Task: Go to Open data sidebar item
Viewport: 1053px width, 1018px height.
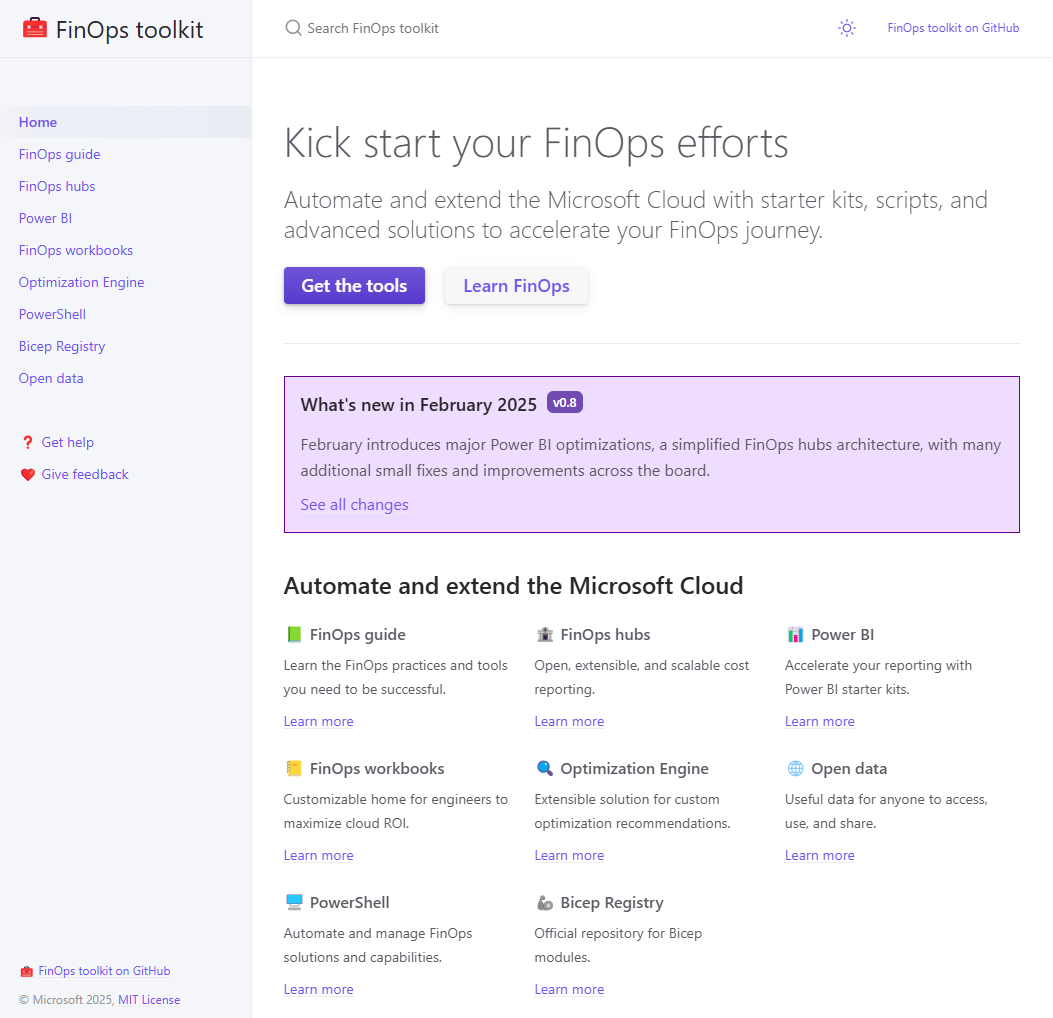Action: pyautogui.click(x=51, y=379)
